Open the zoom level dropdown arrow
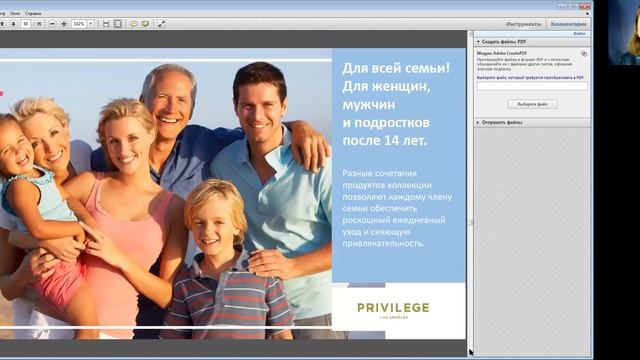Image resolution: width=640 pixels, height=360 pixels. 91,24
